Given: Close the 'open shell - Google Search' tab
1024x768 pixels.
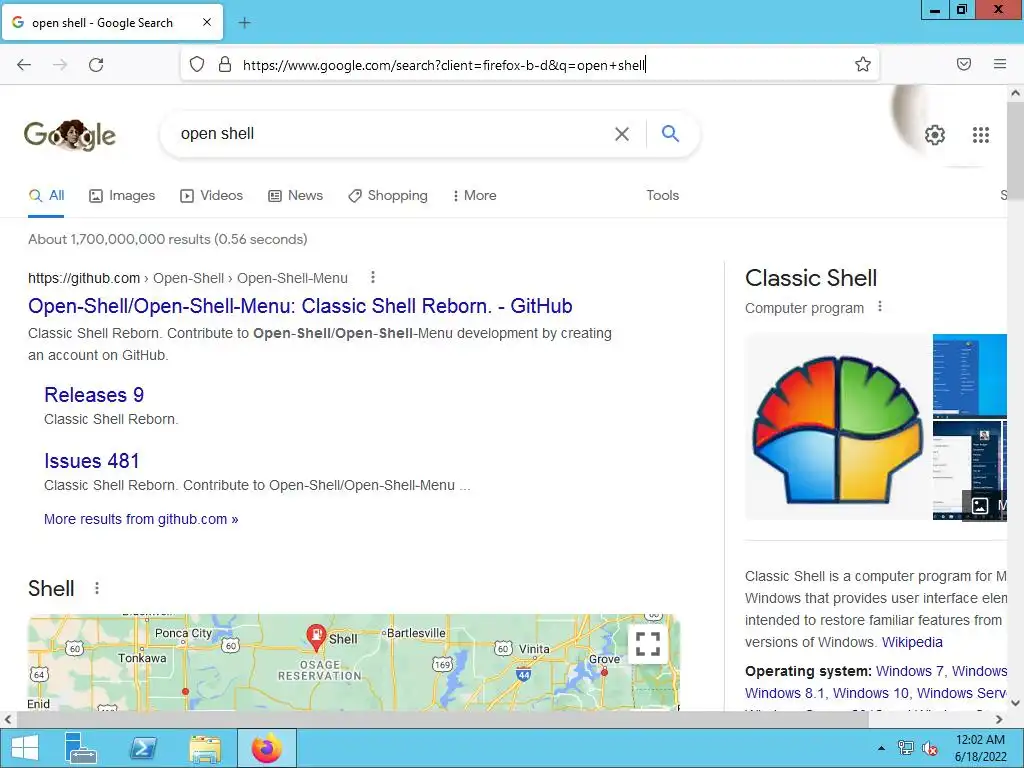Looking at the screenshot, I should point(207,22).
